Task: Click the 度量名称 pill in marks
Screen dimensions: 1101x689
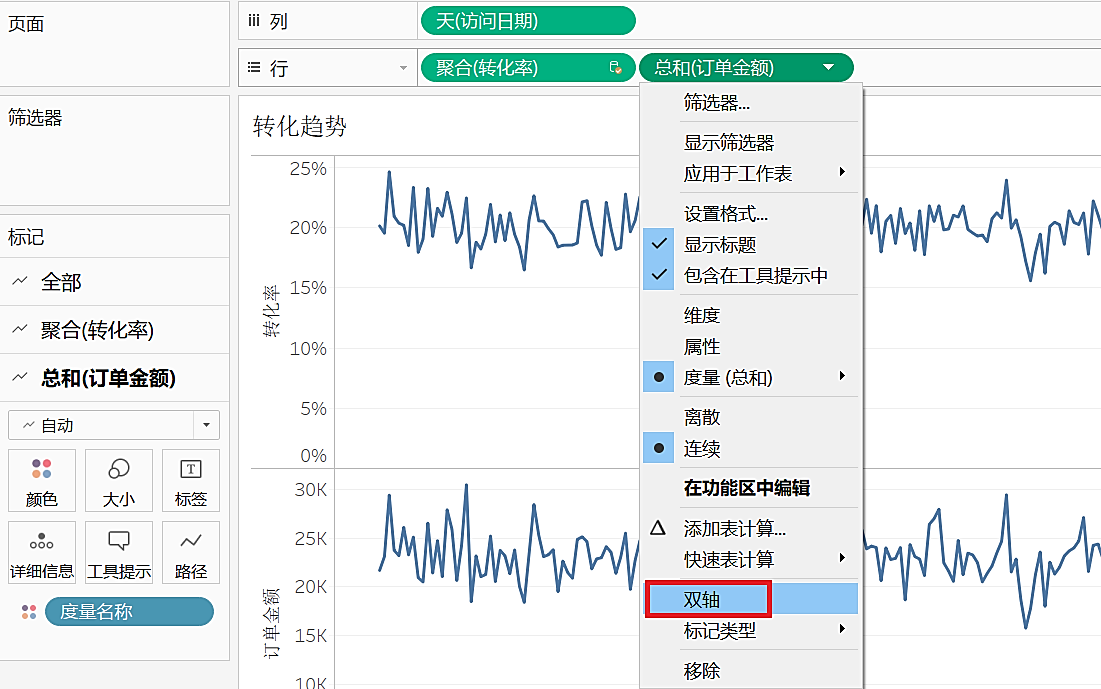Action: (129, 612)
